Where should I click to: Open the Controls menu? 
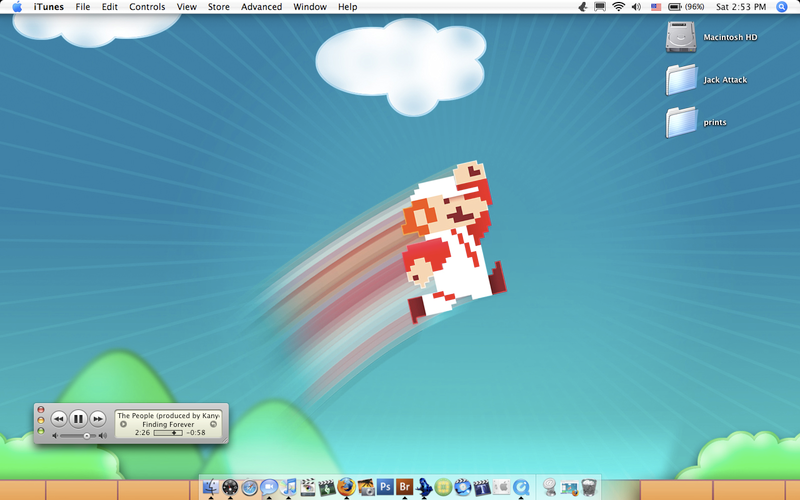(147, 7)
